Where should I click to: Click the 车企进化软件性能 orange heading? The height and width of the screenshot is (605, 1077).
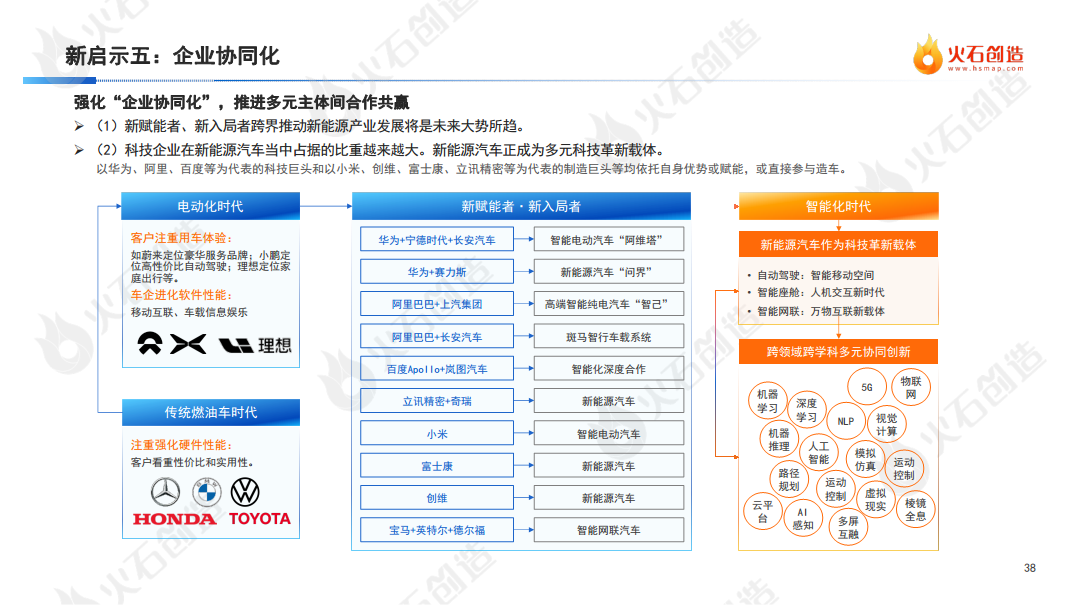[181, 295]
